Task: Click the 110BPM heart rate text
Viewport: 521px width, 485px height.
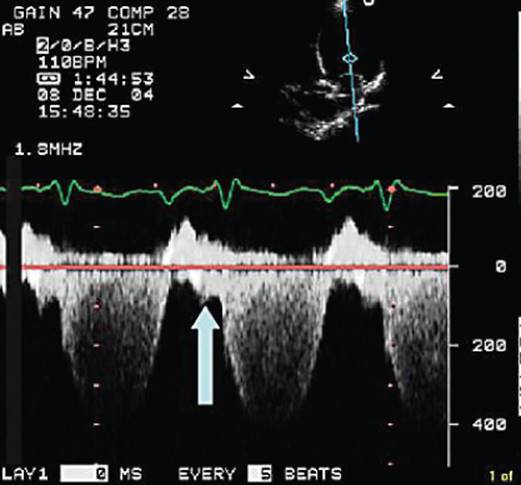Action: pyautogui.click(x=72, y=62)
